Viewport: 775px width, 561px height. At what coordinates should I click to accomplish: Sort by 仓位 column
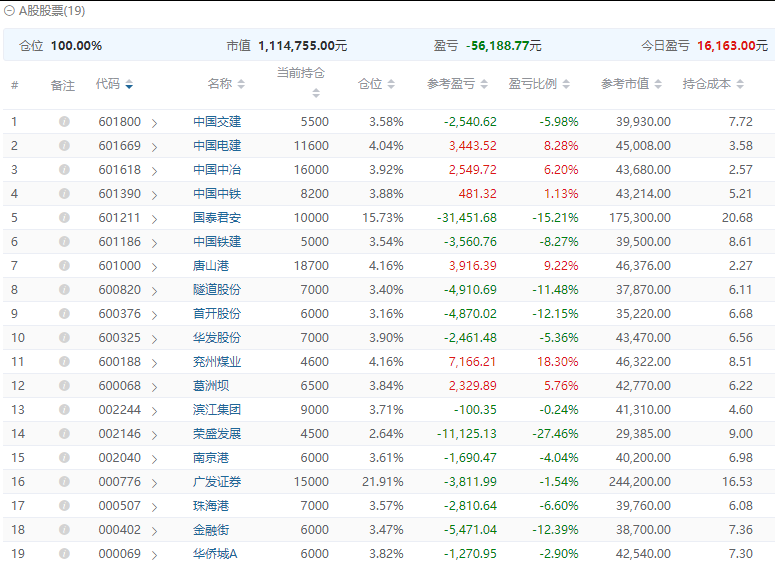(x=391, y=85)
